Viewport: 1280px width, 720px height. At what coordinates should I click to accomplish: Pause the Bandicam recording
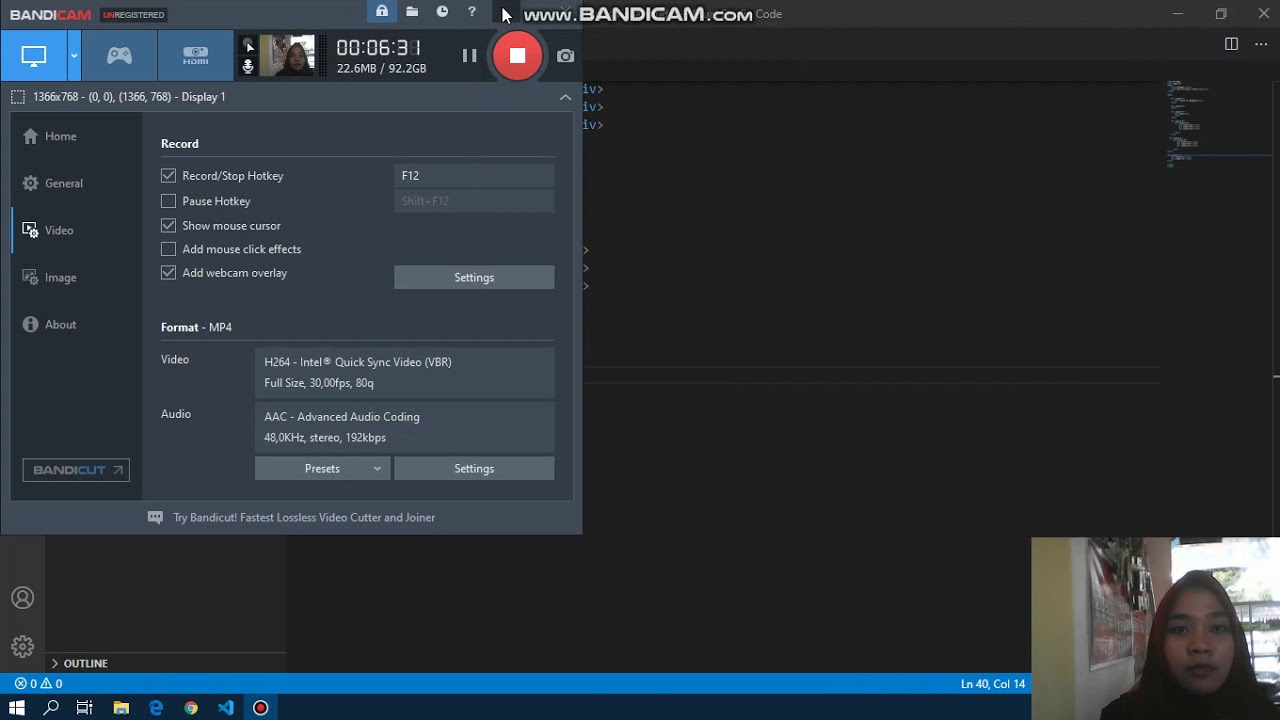click(x=469, y=56)
